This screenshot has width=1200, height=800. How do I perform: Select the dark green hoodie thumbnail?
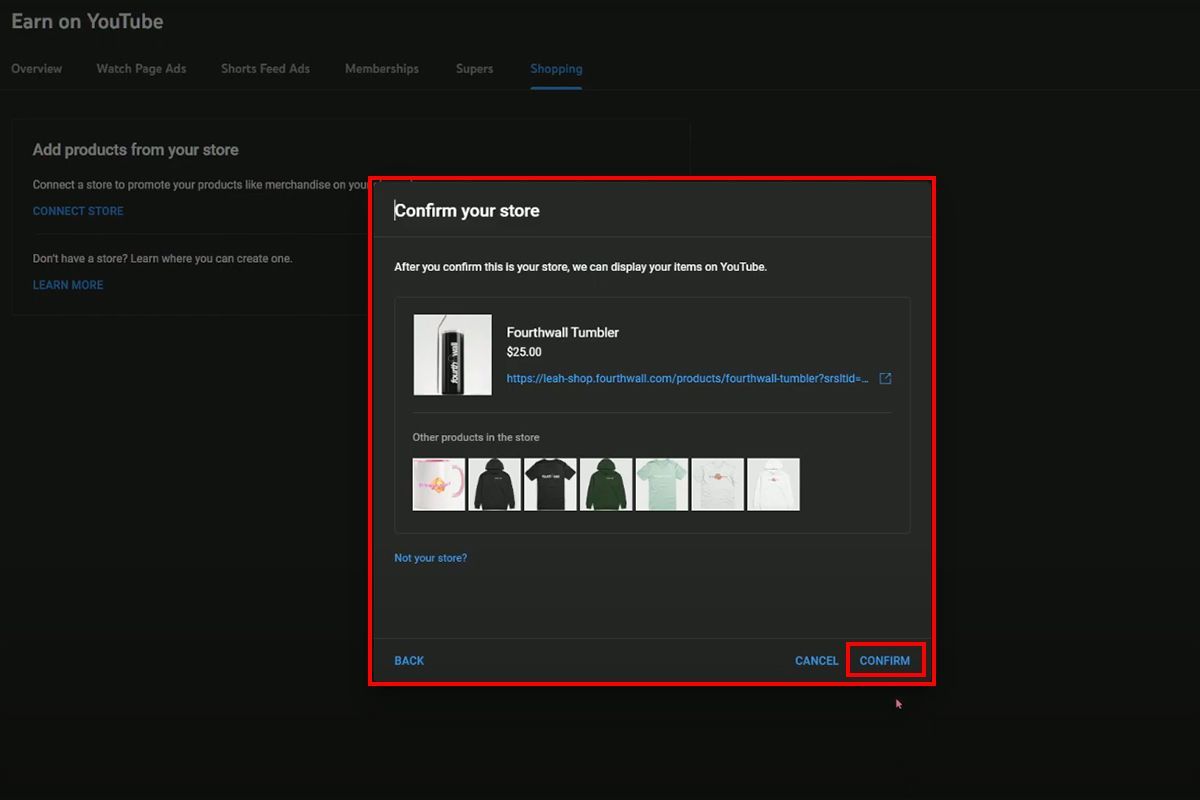[x=606, y=484]
